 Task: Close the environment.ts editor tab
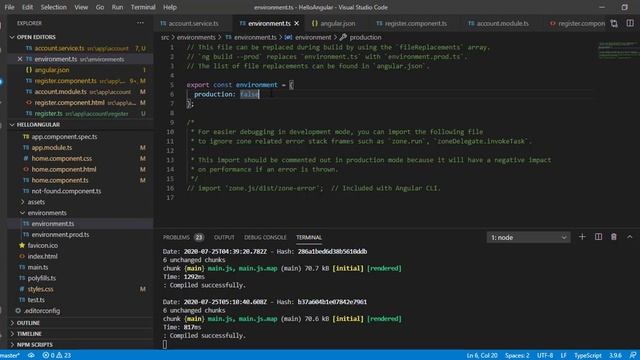point(297,23)
